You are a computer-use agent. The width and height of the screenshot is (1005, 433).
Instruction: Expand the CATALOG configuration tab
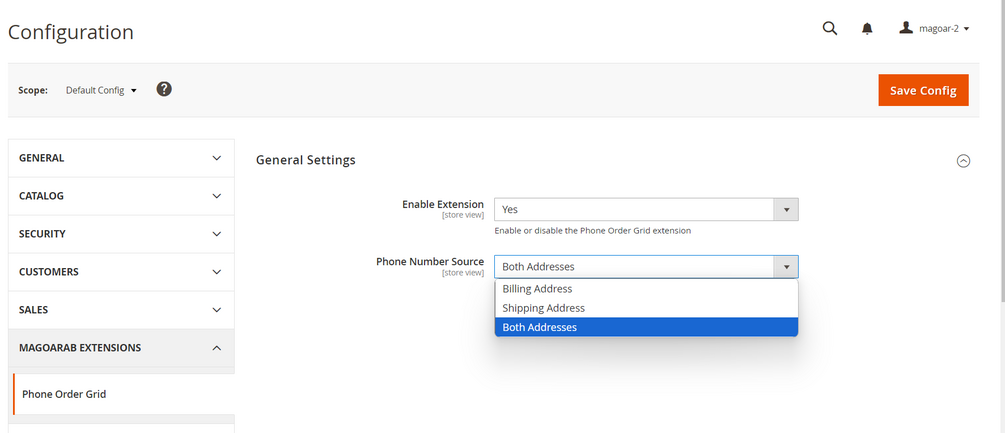pyautogui.click(x=121, y=196)
